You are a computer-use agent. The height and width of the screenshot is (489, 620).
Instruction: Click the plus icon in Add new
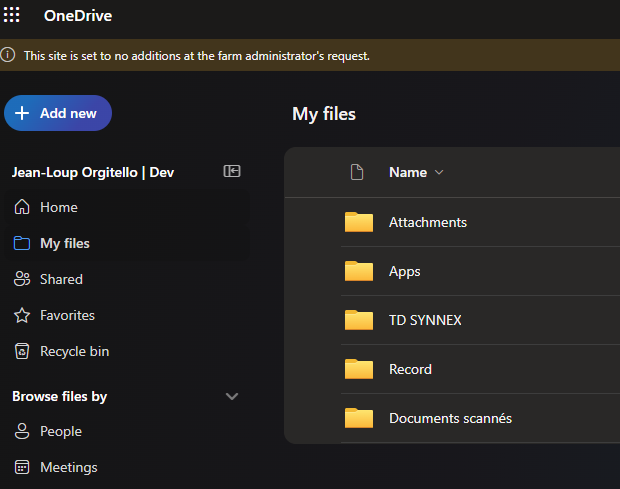point(22,113)
